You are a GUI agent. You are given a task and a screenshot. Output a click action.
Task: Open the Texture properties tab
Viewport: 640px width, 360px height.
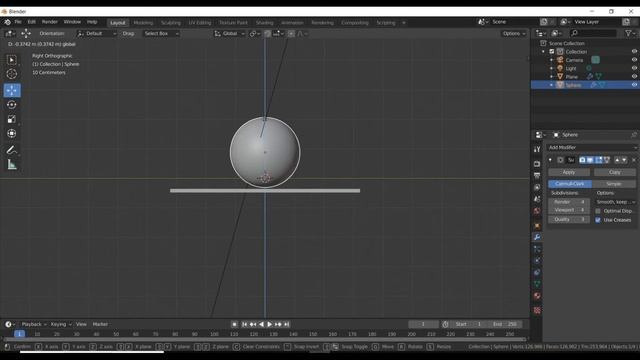coord(537,310)
